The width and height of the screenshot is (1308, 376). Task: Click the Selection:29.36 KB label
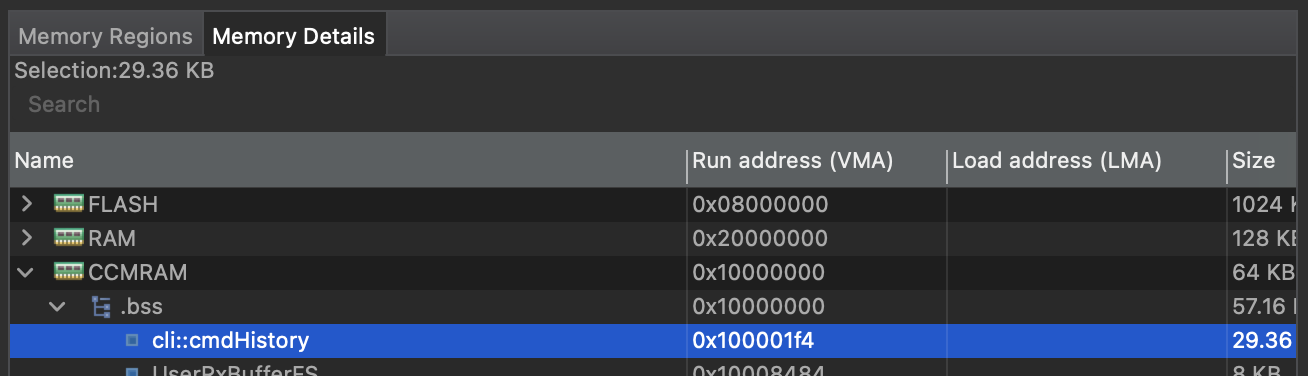coord(114,71)
